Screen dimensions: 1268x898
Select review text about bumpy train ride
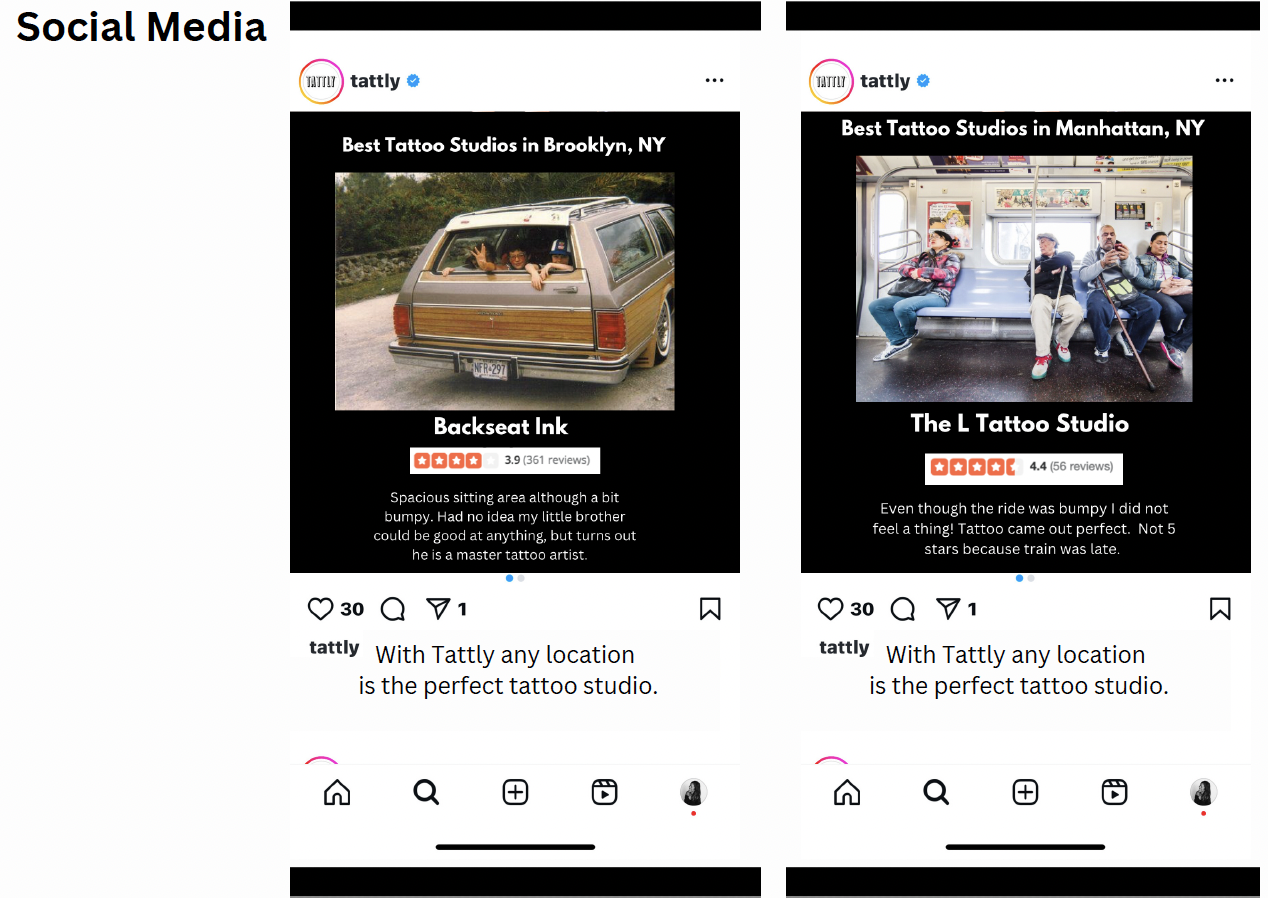tap(1024, 529)
